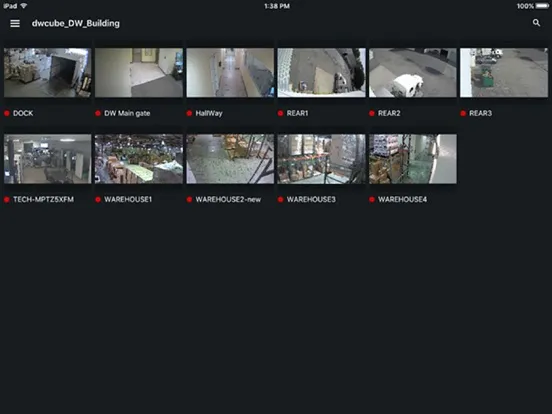
Task: Select the HallWay camera label
Action: tap(209, 113)
